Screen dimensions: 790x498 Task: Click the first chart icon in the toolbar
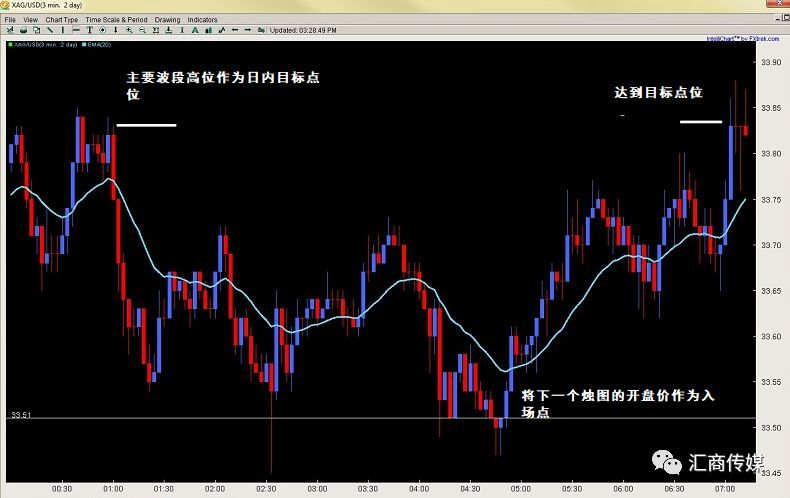pyautogui.click(x=10, y=30)
